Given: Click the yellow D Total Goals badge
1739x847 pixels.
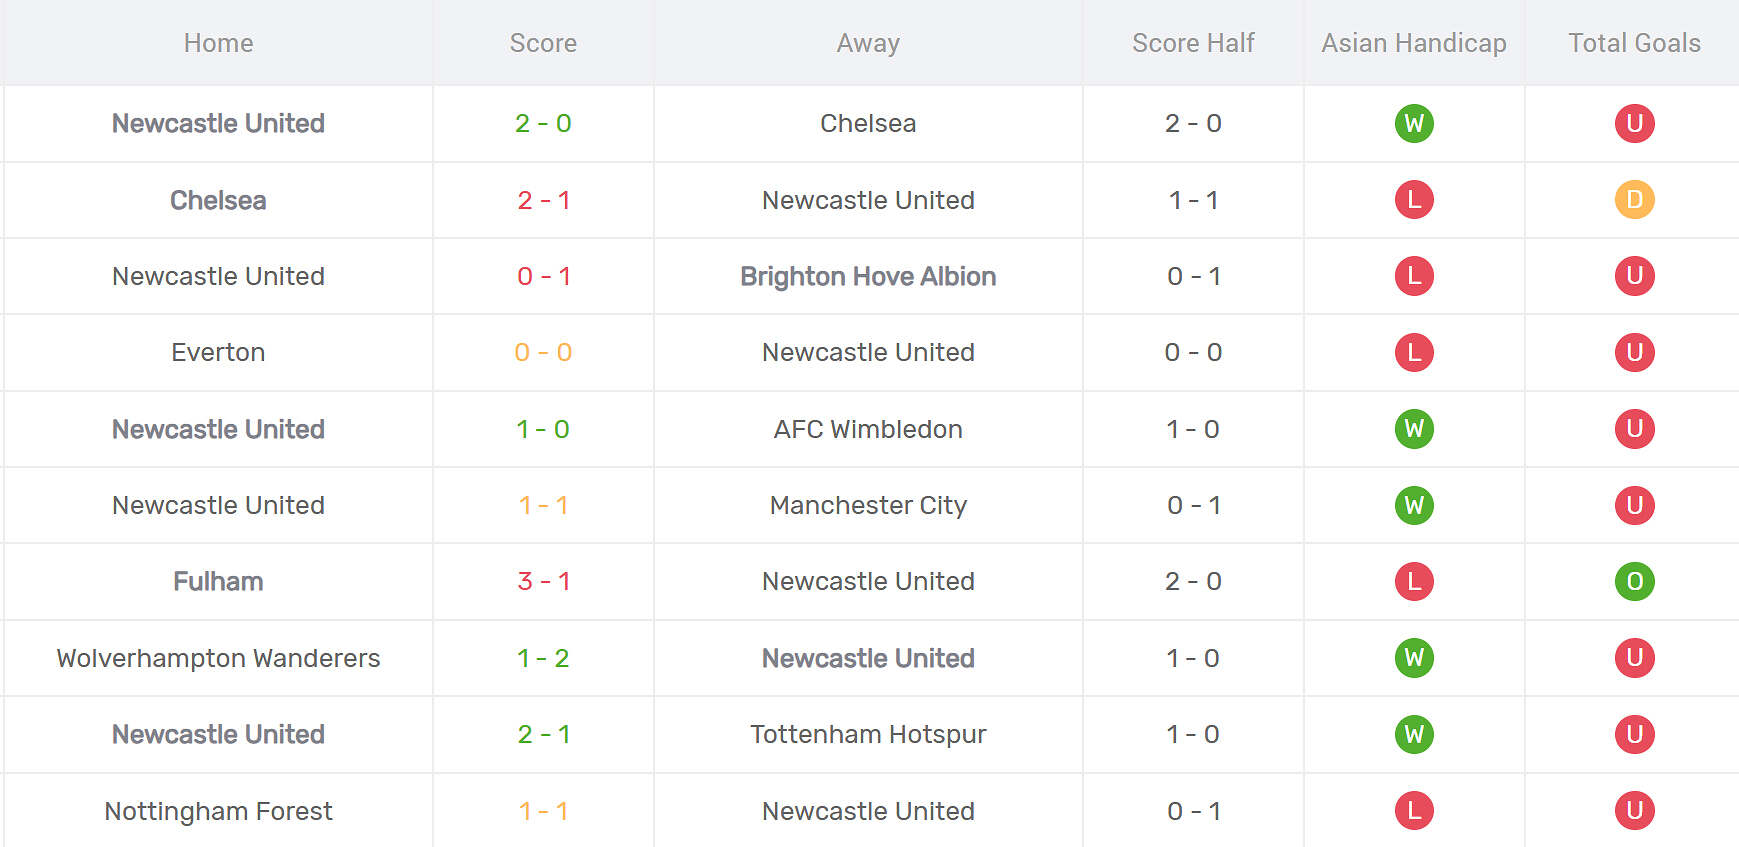Looking at the screenshot, I should pos(1634,200).
